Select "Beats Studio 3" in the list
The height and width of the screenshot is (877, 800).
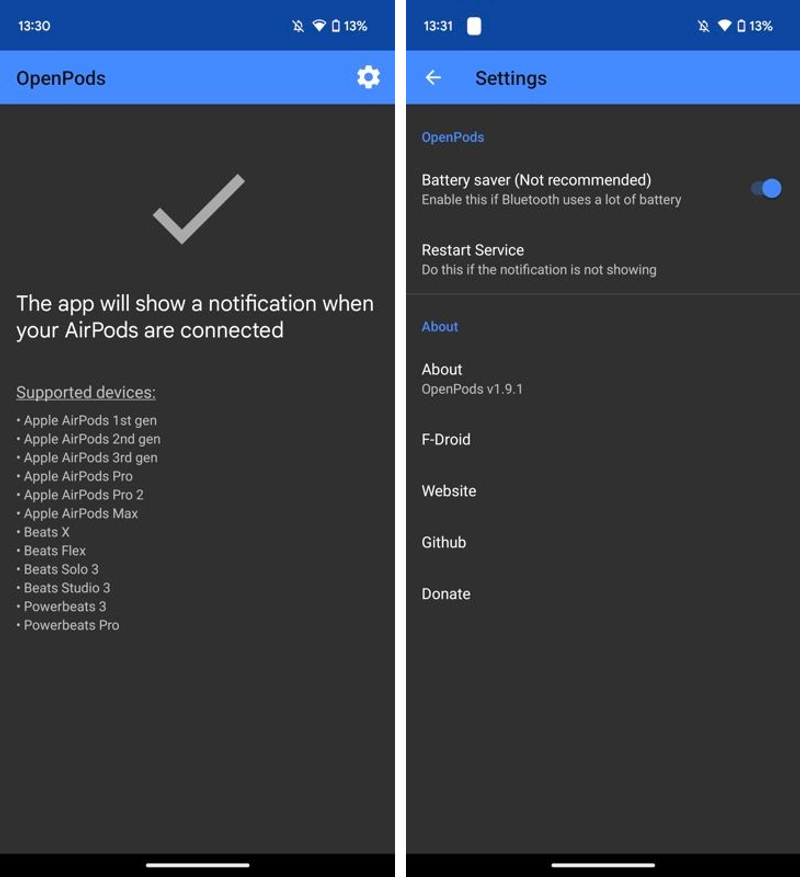coord(67,588)
